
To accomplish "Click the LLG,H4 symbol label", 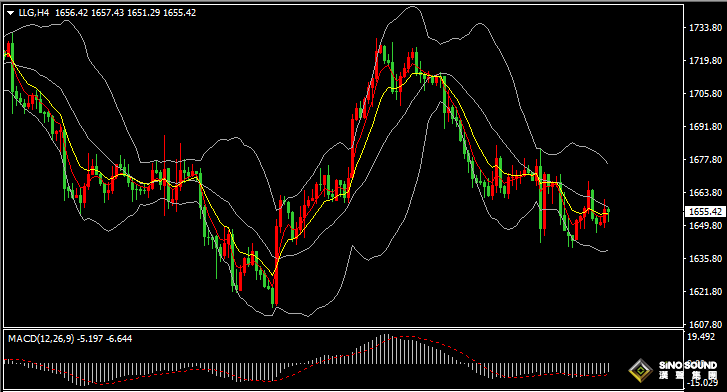I will (x=33, y=13).
